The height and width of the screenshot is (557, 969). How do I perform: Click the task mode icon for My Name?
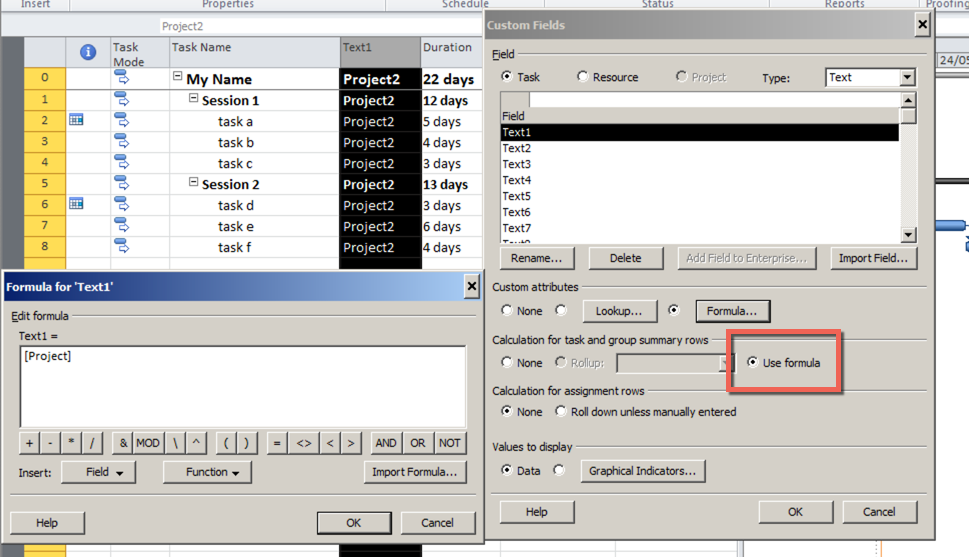[x=122, y=78]
